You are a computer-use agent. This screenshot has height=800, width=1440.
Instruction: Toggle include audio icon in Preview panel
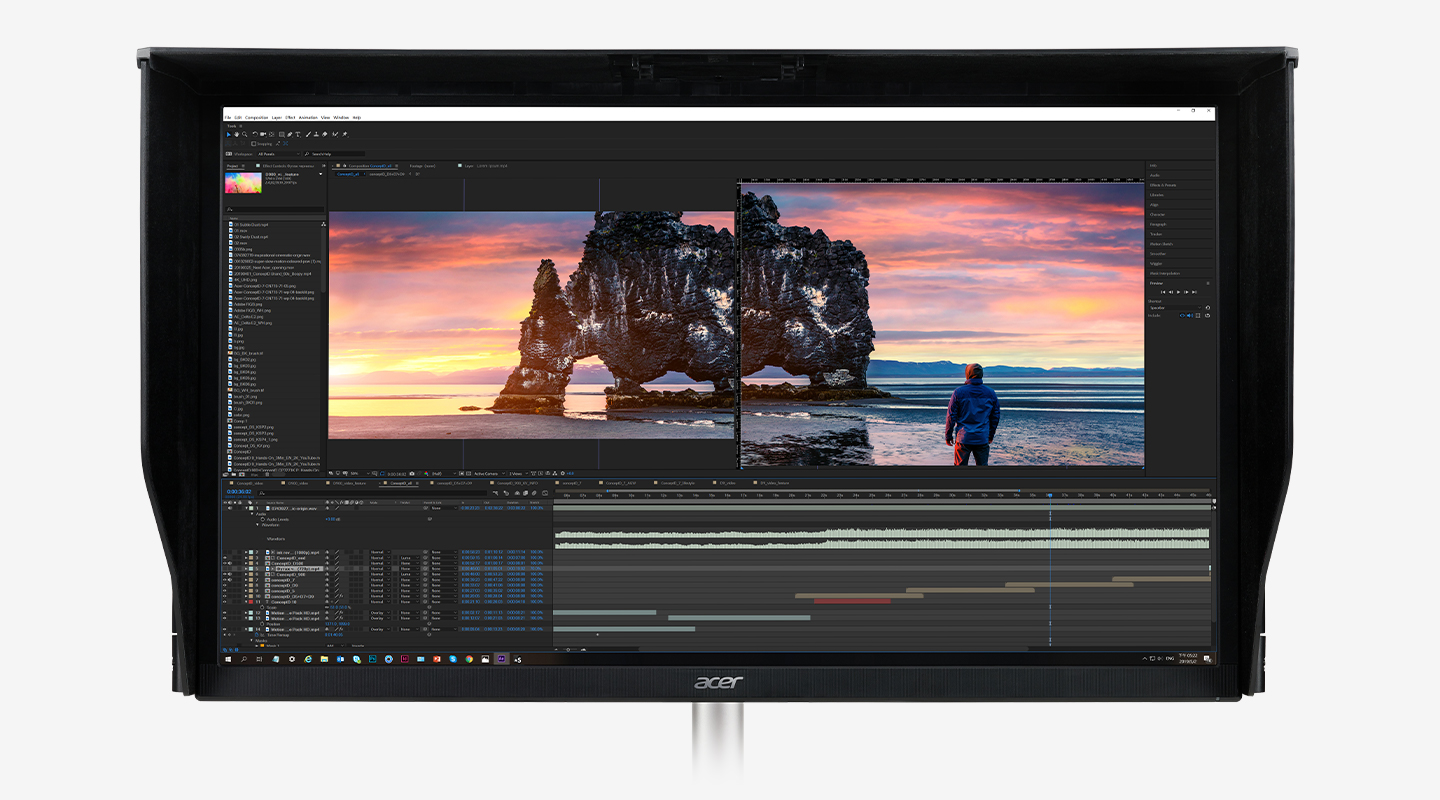point(1189,316)
